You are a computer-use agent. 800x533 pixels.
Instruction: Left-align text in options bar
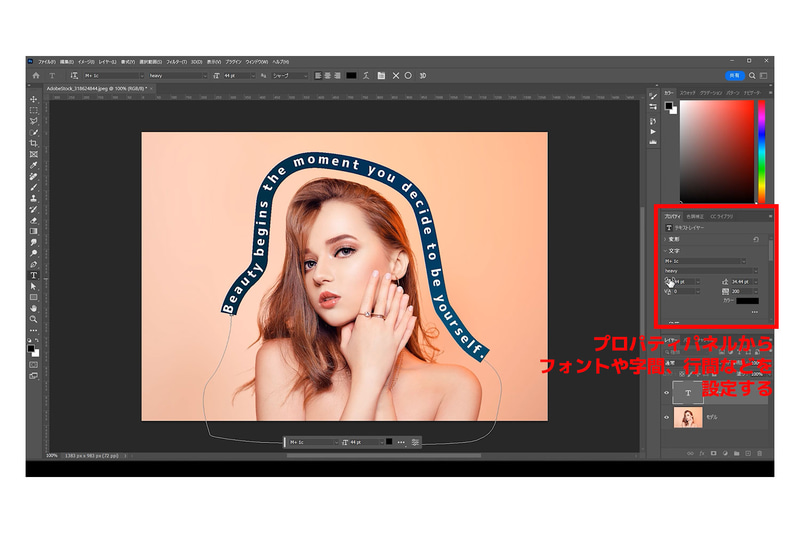[x=318, y=75]
